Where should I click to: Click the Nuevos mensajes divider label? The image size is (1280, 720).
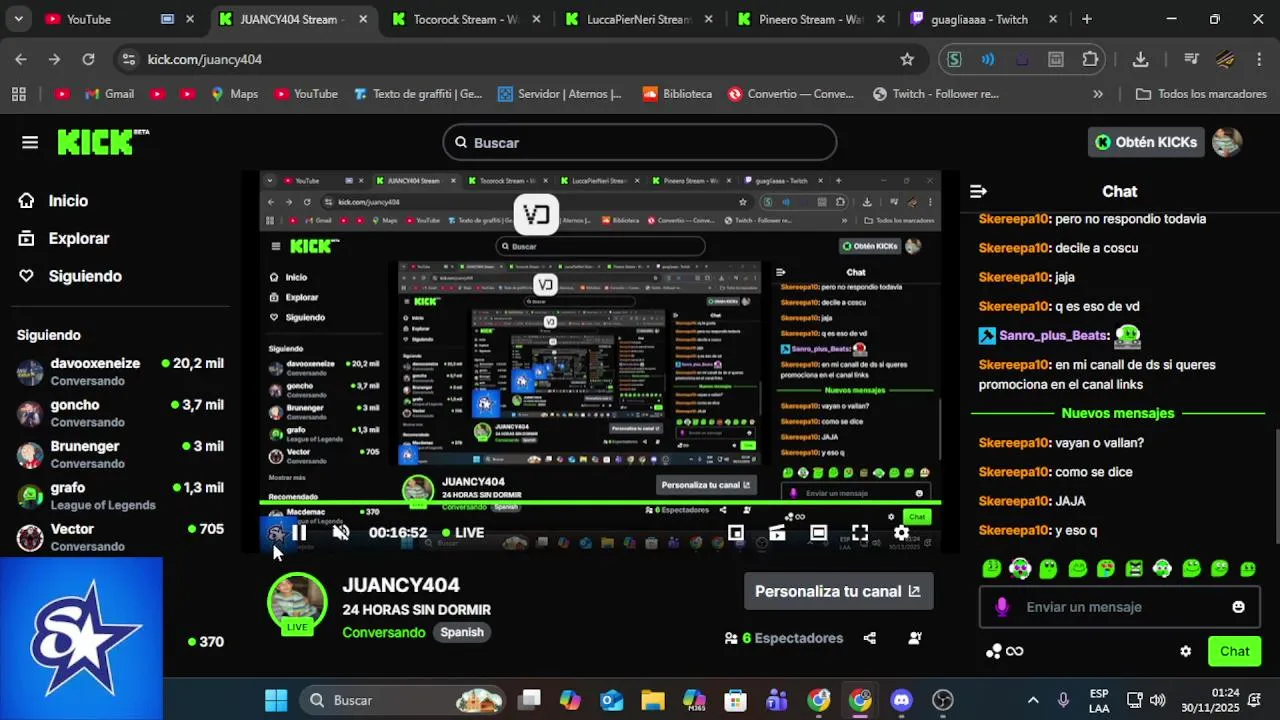point(1118,413)
